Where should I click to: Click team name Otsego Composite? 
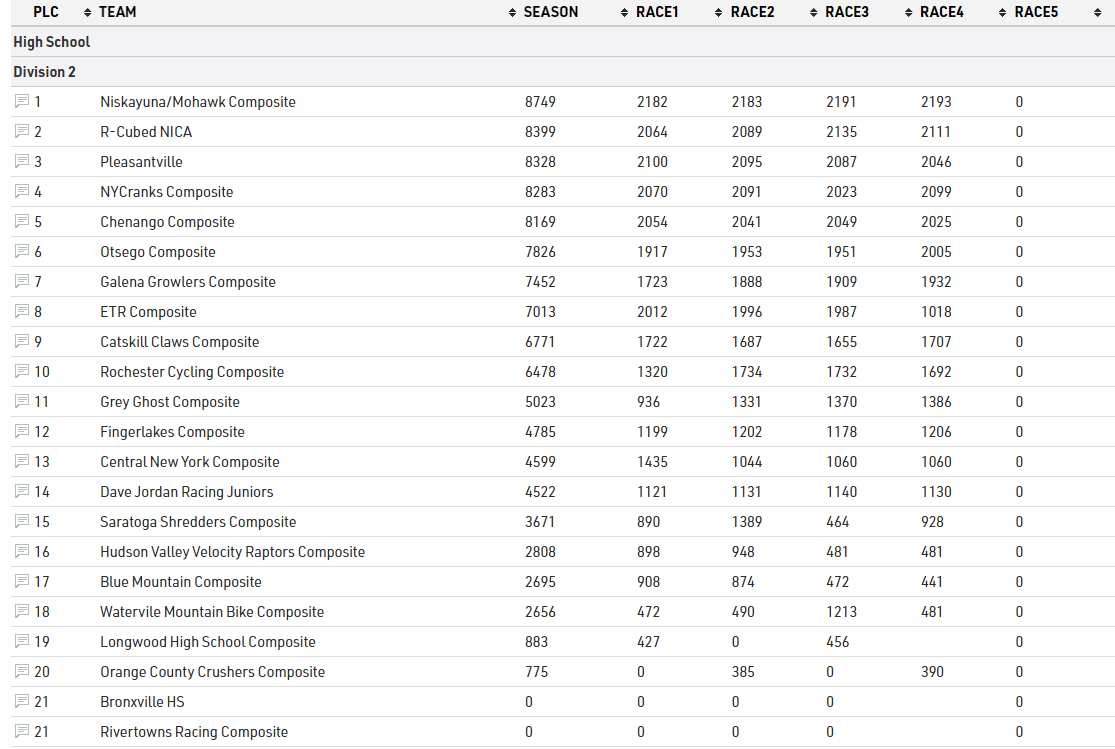(x=158, y=252)
